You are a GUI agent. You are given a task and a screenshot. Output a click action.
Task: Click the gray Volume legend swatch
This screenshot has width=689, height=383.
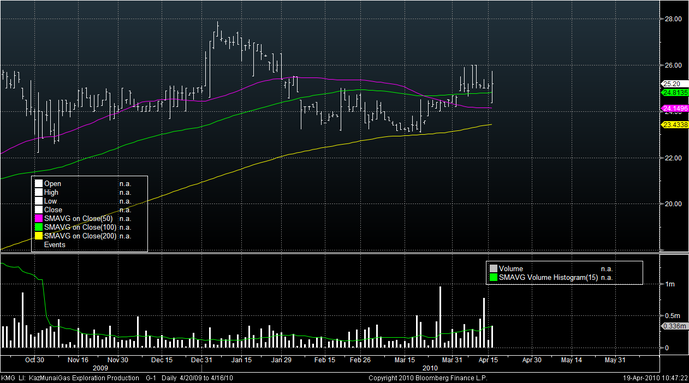(493, 268)
